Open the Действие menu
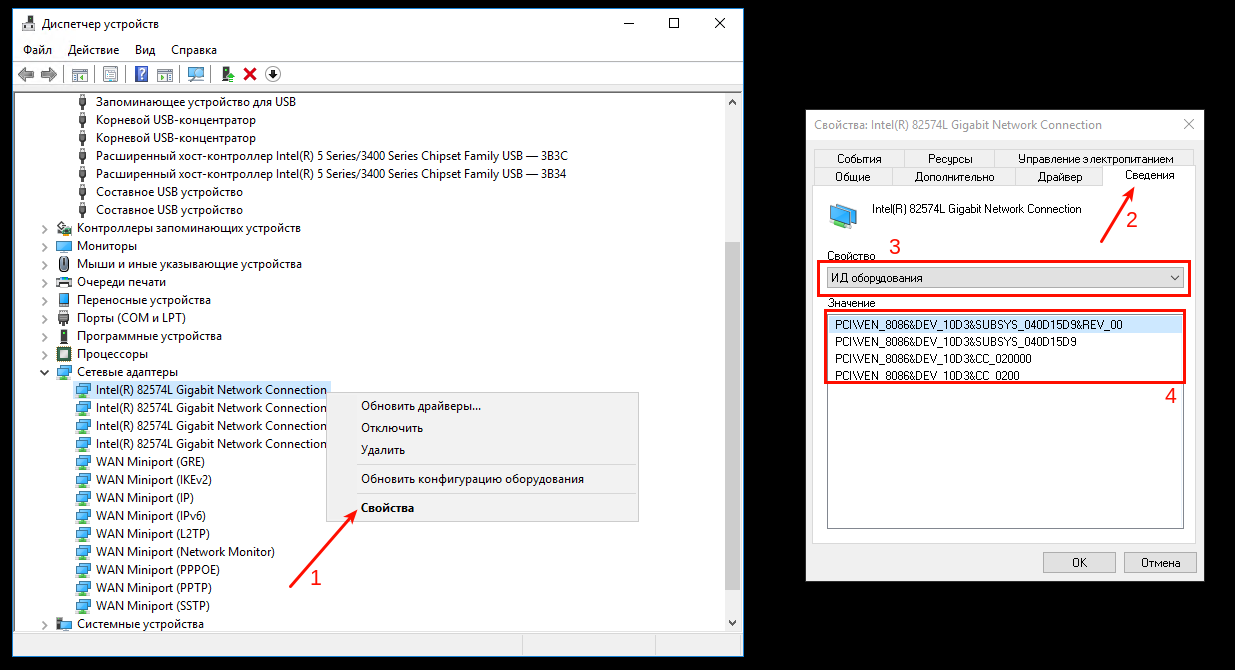This screenshot has height=670, width=1235. 93,50
